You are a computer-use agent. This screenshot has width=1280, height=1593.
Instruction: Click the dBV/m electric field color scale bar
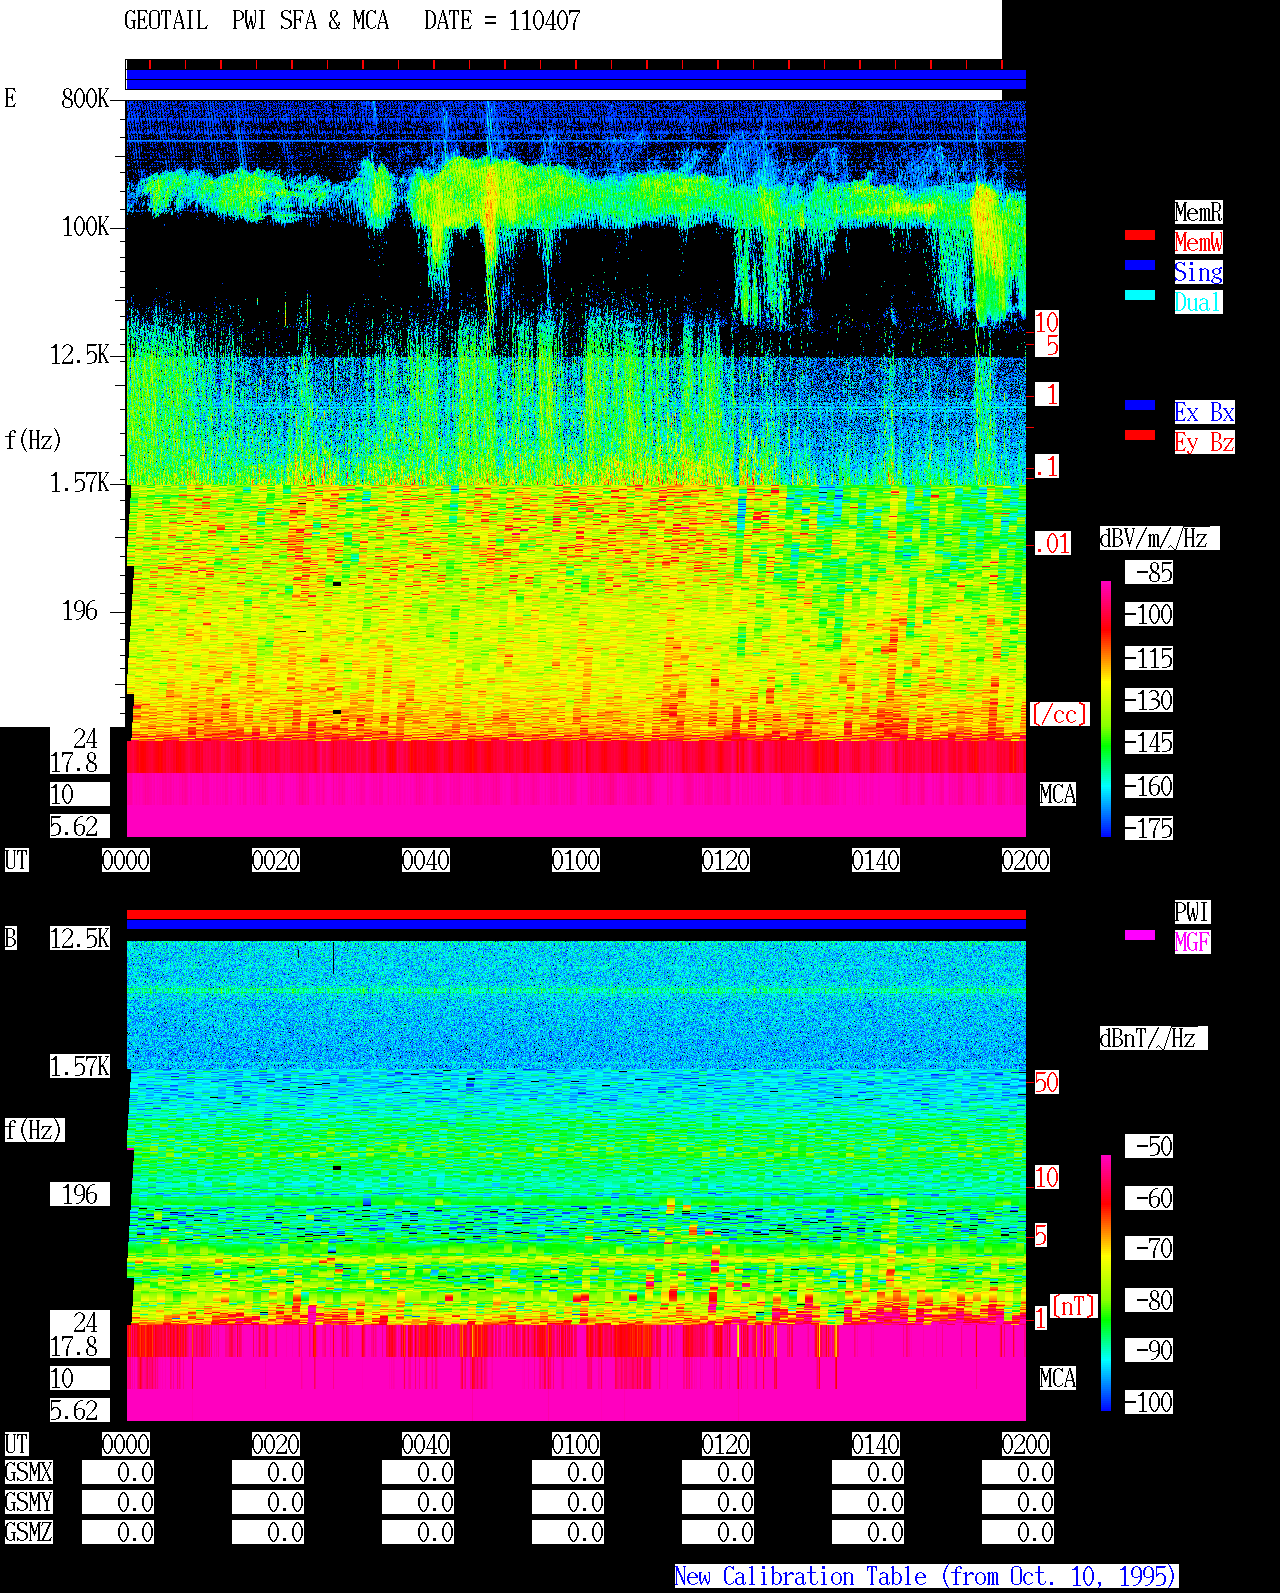(1106, 708)
